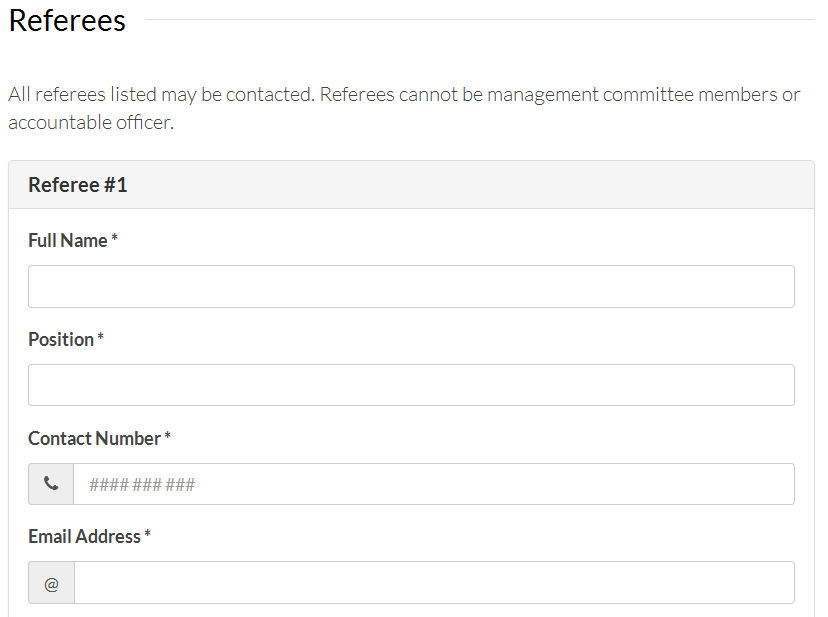Screen dimensions: 828x617
Task: Activate the Email Address input box
Action: [x=434, y=583]
